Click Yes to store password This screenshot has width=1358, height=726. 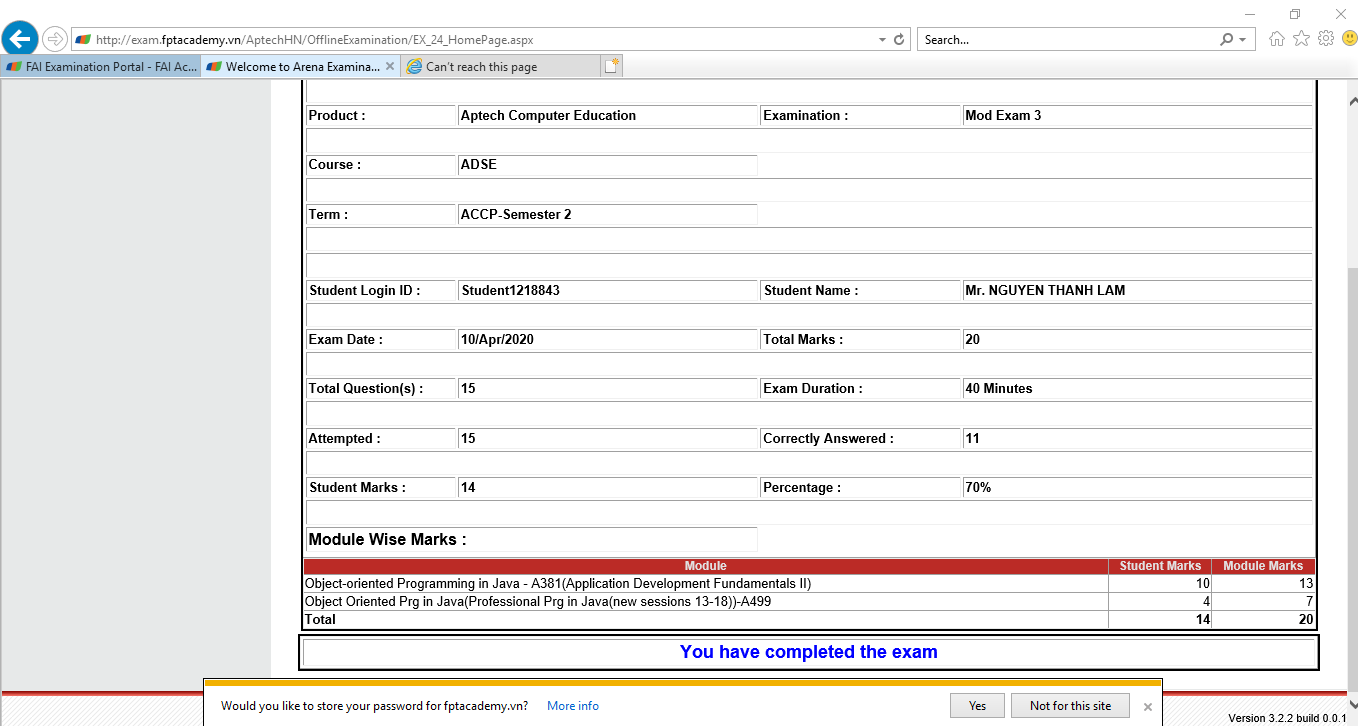[x=977, y=705]
